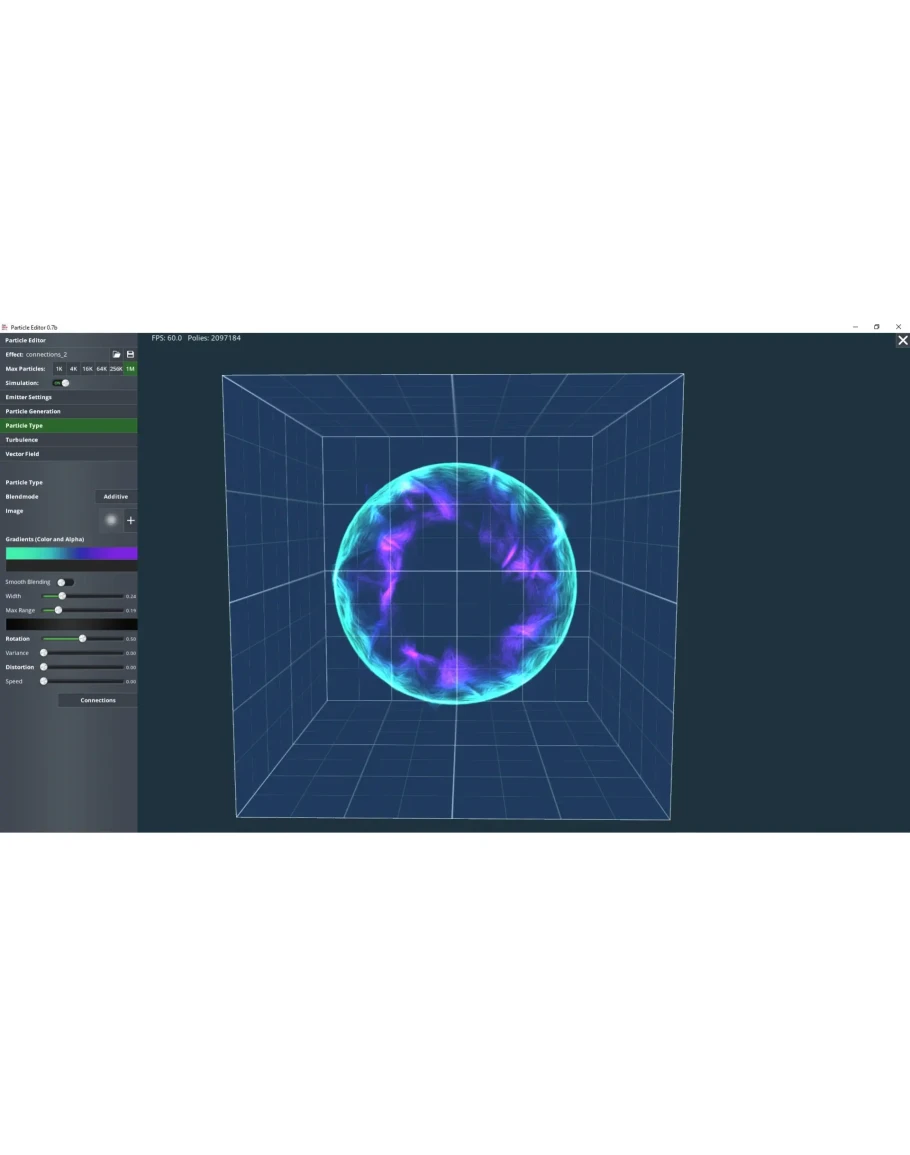Click the teal-to-purple color gradient bar

[71, 553]
